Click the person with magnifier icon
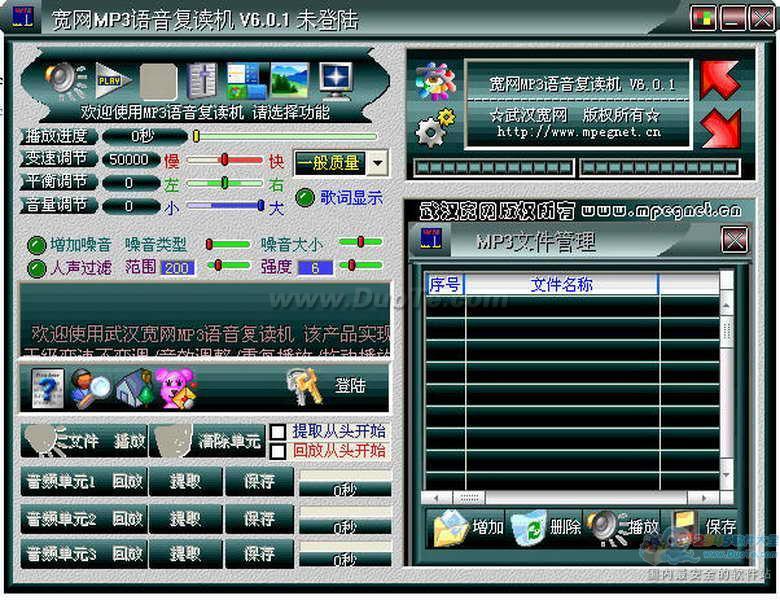This screenshot has height=600, width=780. 91,389
